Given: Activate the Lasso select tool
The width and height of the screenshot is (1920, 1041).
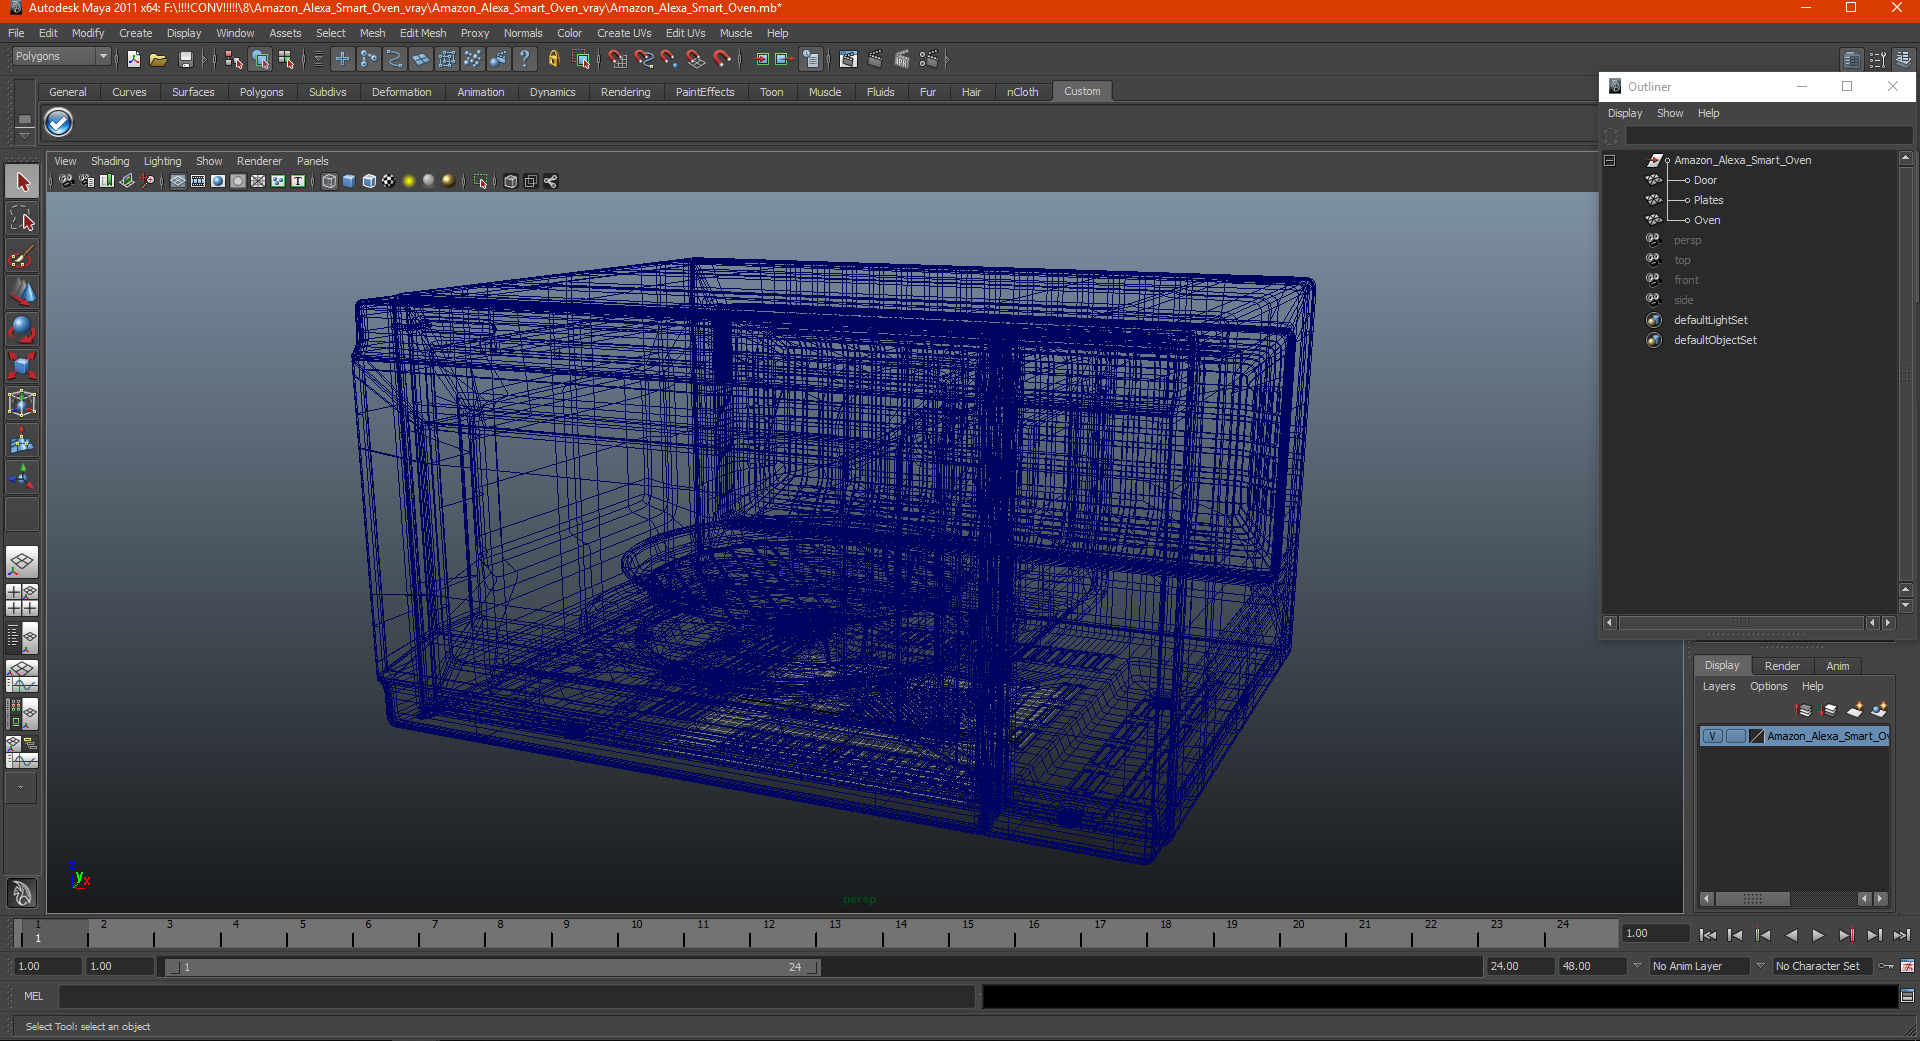Looking at the screenshot, I should pyautogui.click(x=22, y=219).
